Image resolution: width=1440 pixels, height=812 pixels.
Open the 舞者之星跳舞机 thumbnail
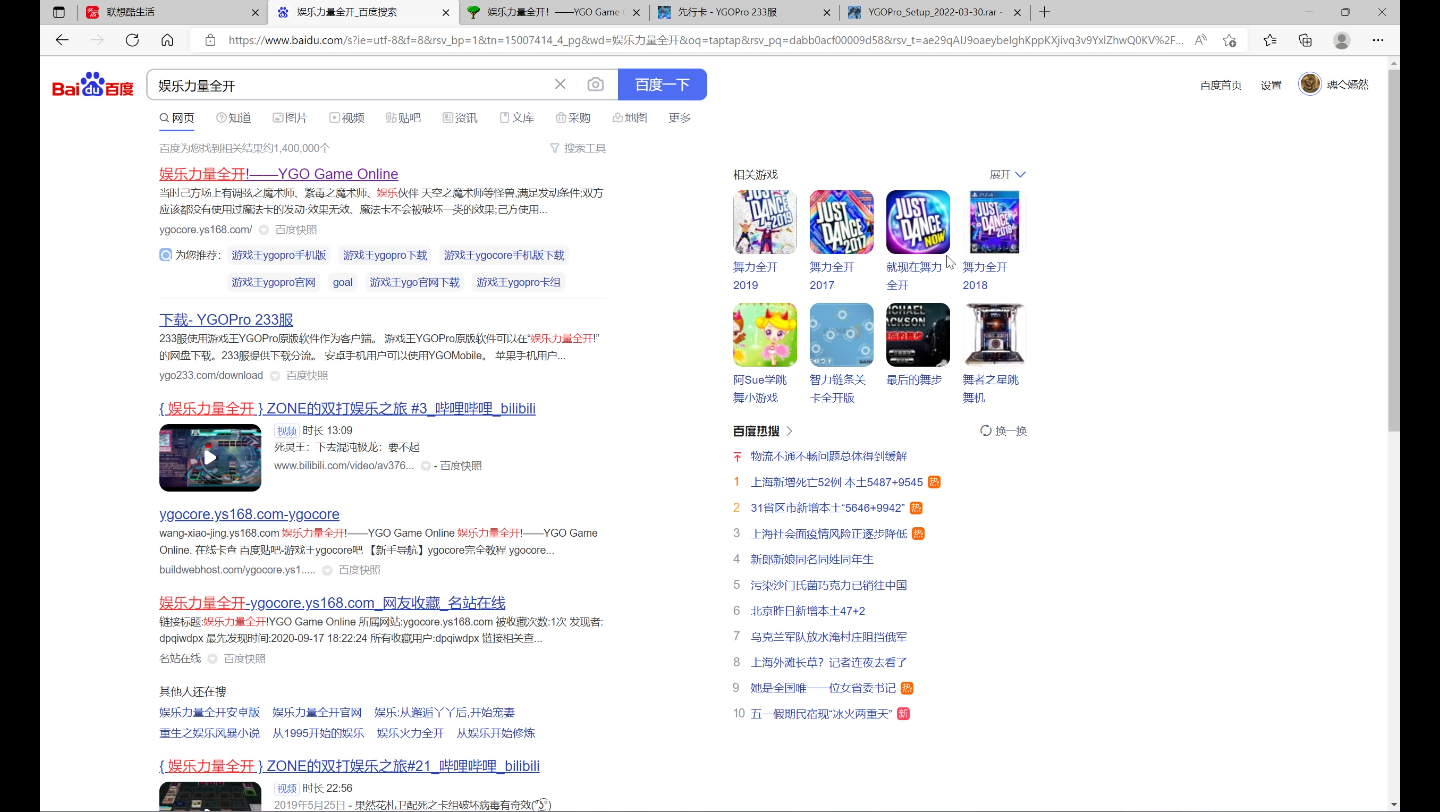995,335
